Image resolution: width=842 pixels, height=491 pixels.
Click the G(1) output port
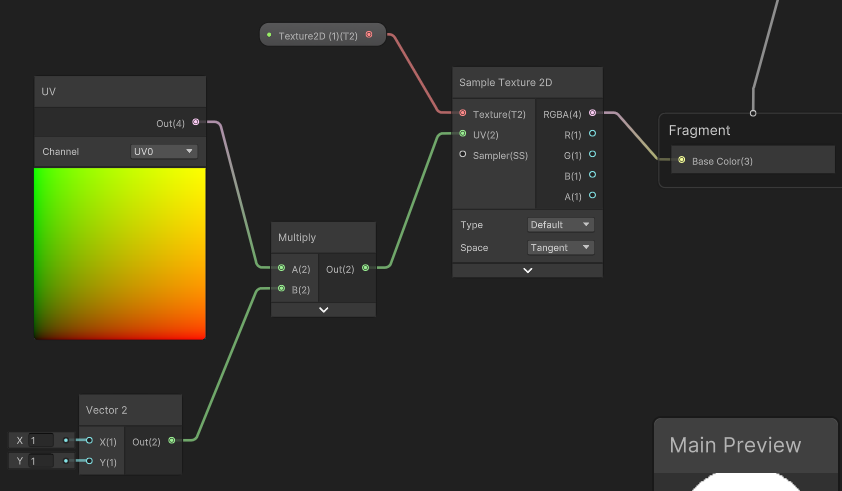(592, 154)
